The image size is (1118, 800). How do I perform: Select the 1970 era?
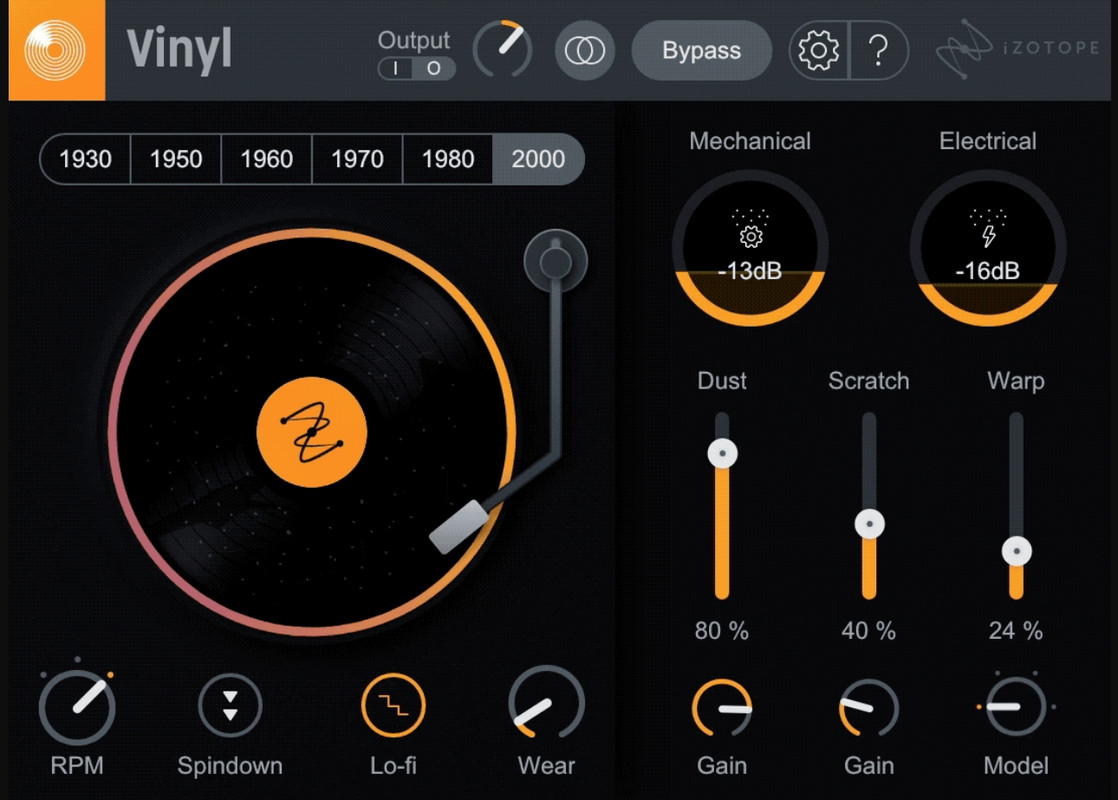(x=357, y=159)
